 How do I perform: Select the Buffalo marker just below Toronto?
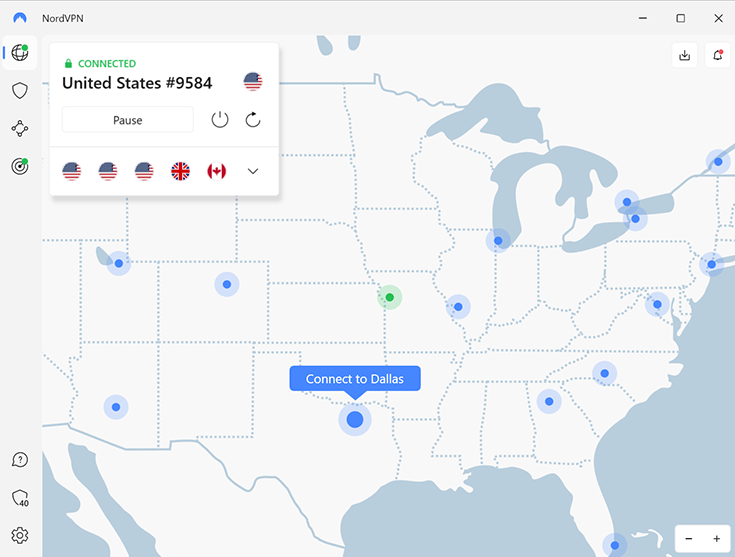pyautogui.click(x=635, y=219)
